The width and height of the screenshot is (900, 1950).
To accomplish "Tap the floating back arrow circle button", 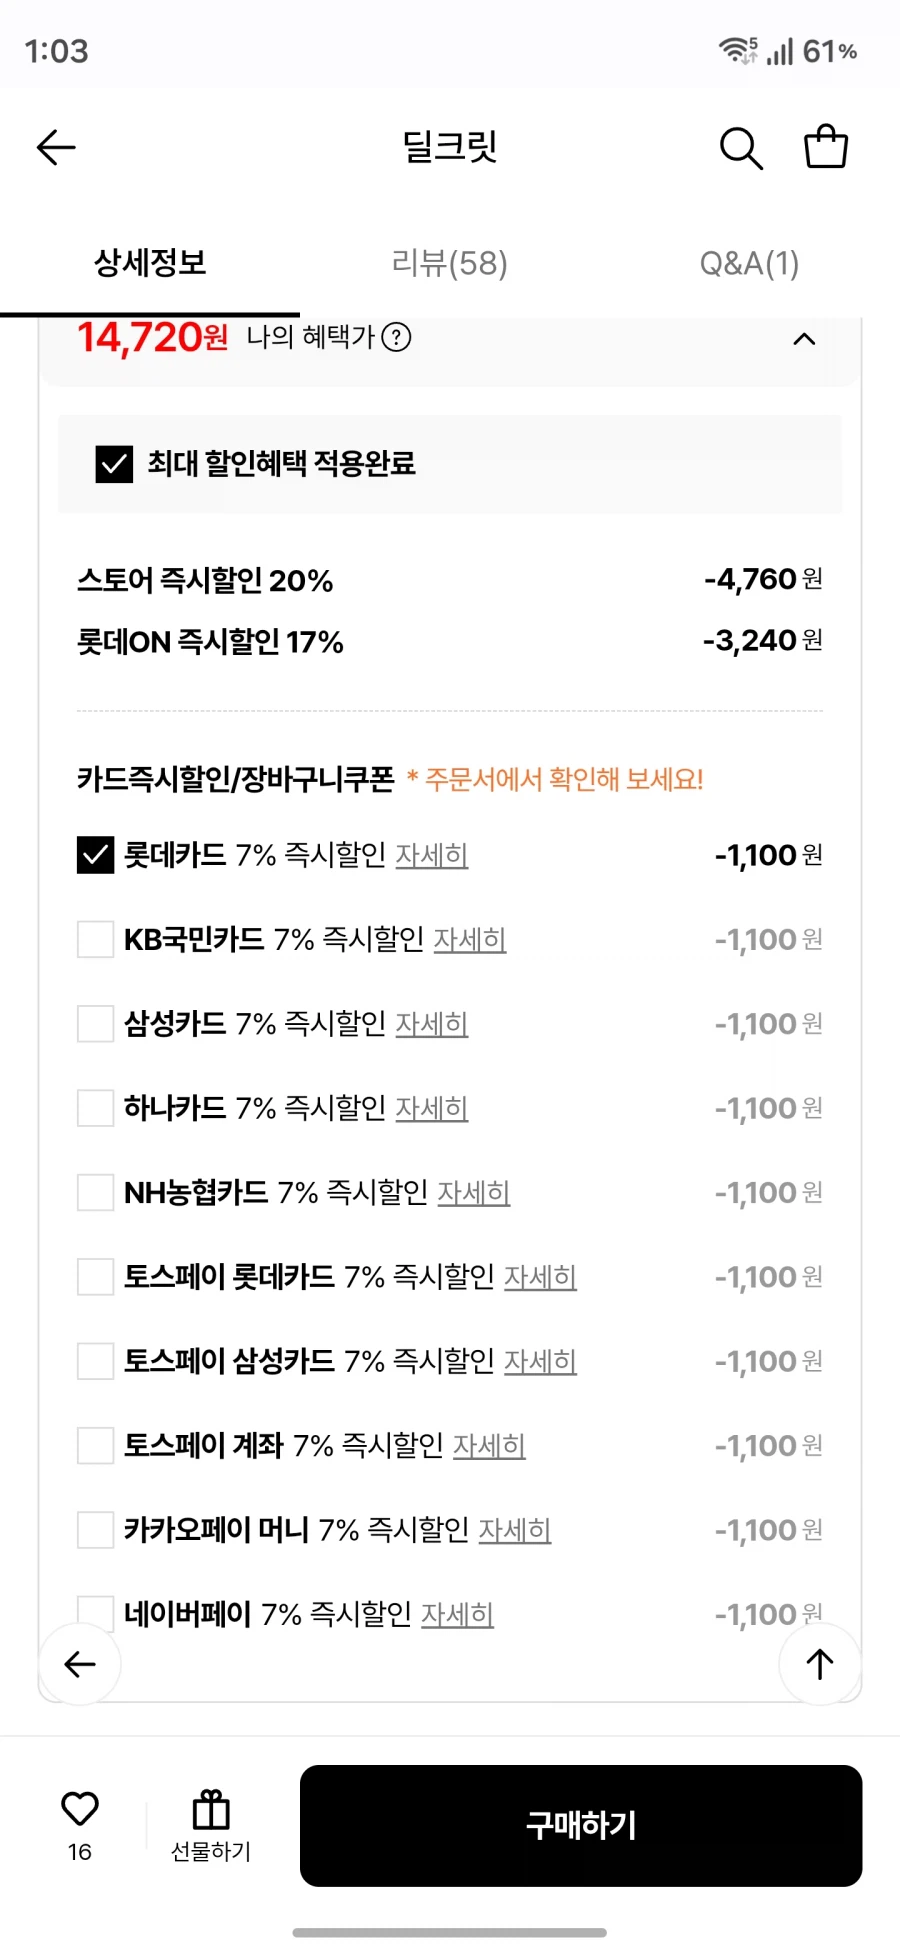I will coord(80,1664).
